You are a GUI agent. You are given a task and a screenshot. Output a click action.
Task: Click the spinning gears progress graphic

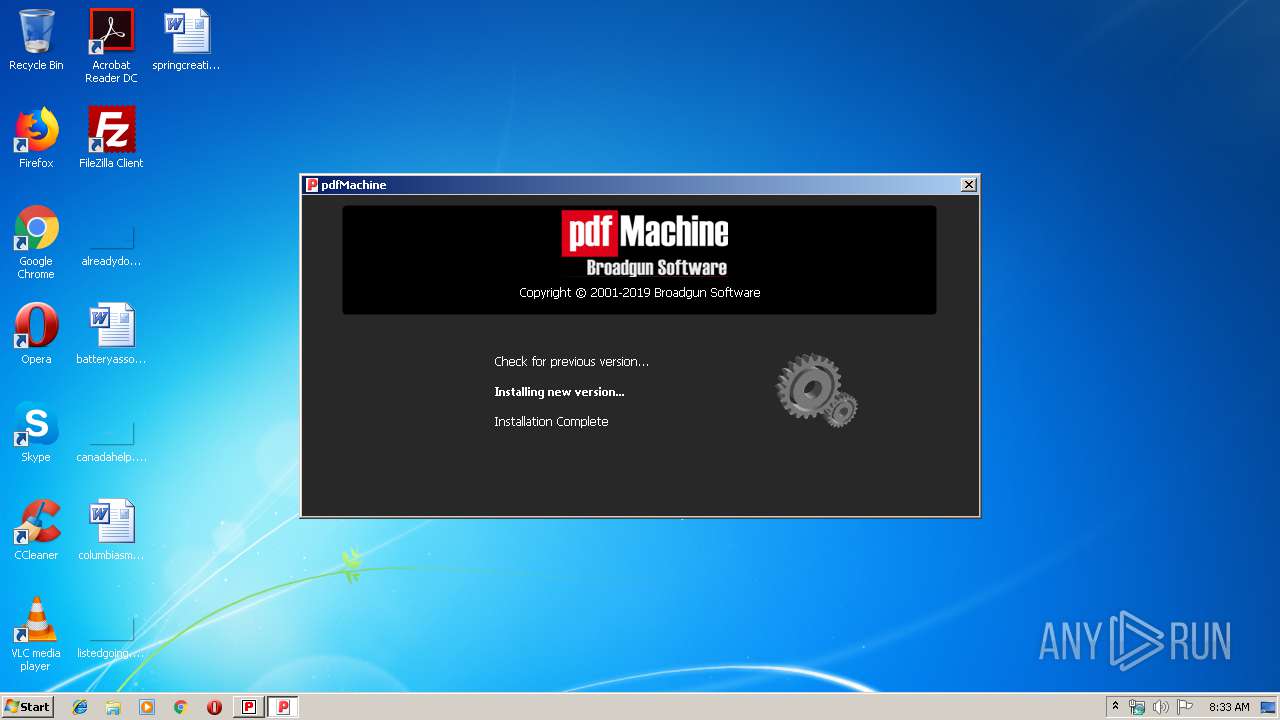[816, 391]
